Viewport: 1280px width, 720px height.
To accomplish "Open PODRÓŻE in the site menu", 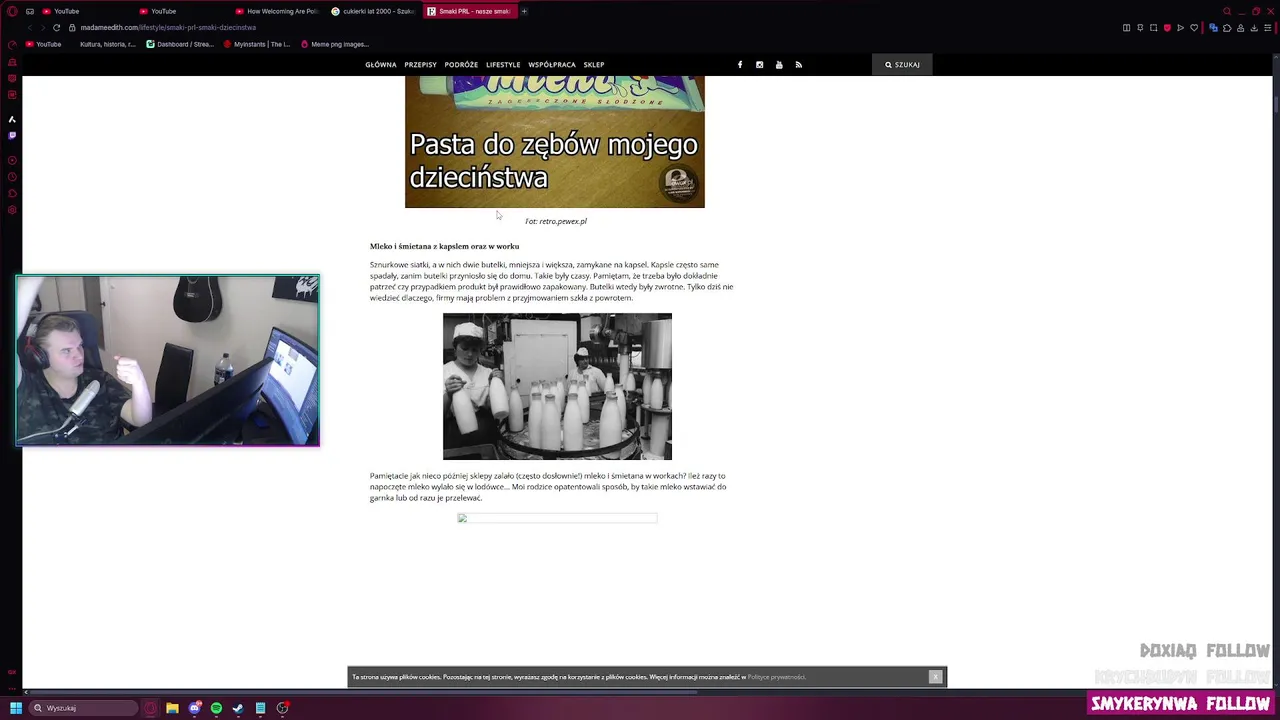I will tap(461, 65).
